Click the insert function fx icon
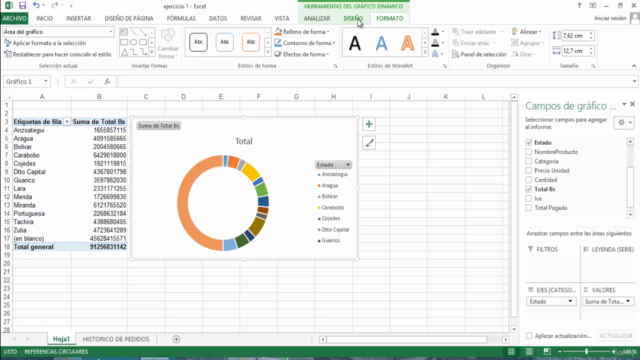Image resolution: width=640 pixels, height=360 pixels. click(x=107, y=82)
